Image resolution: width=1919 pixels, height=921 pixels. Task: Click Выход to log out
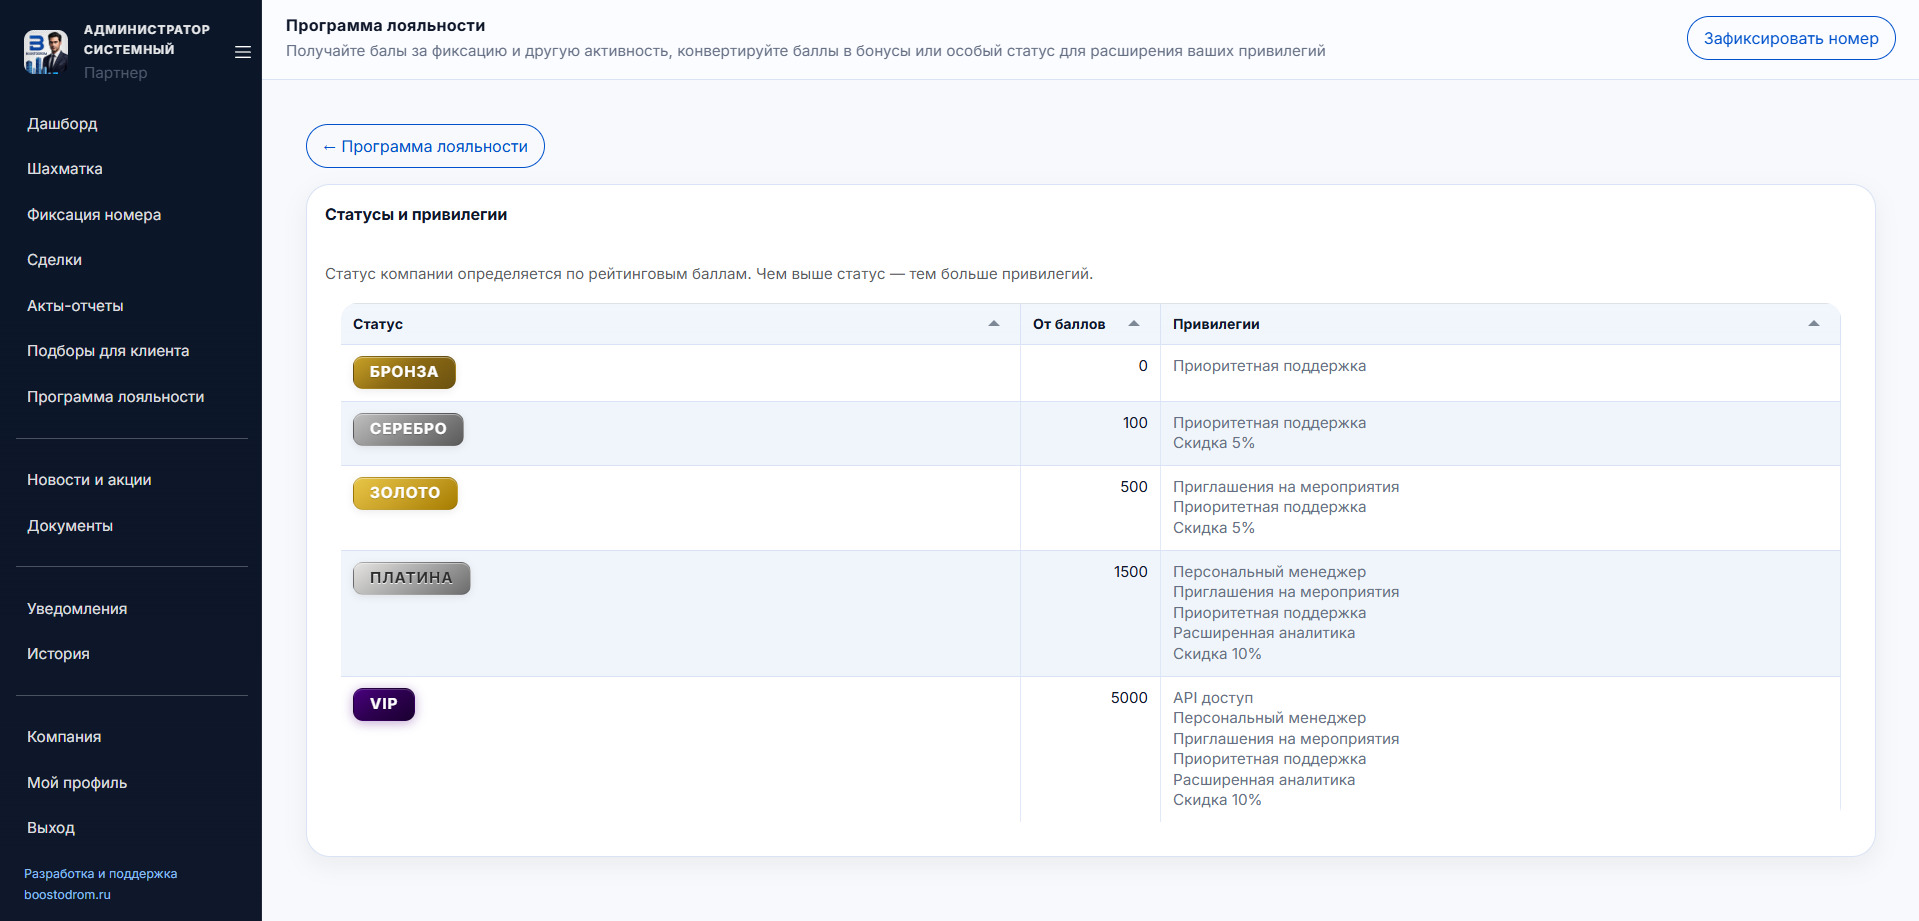pyautogui.click(x=51, y=828)
